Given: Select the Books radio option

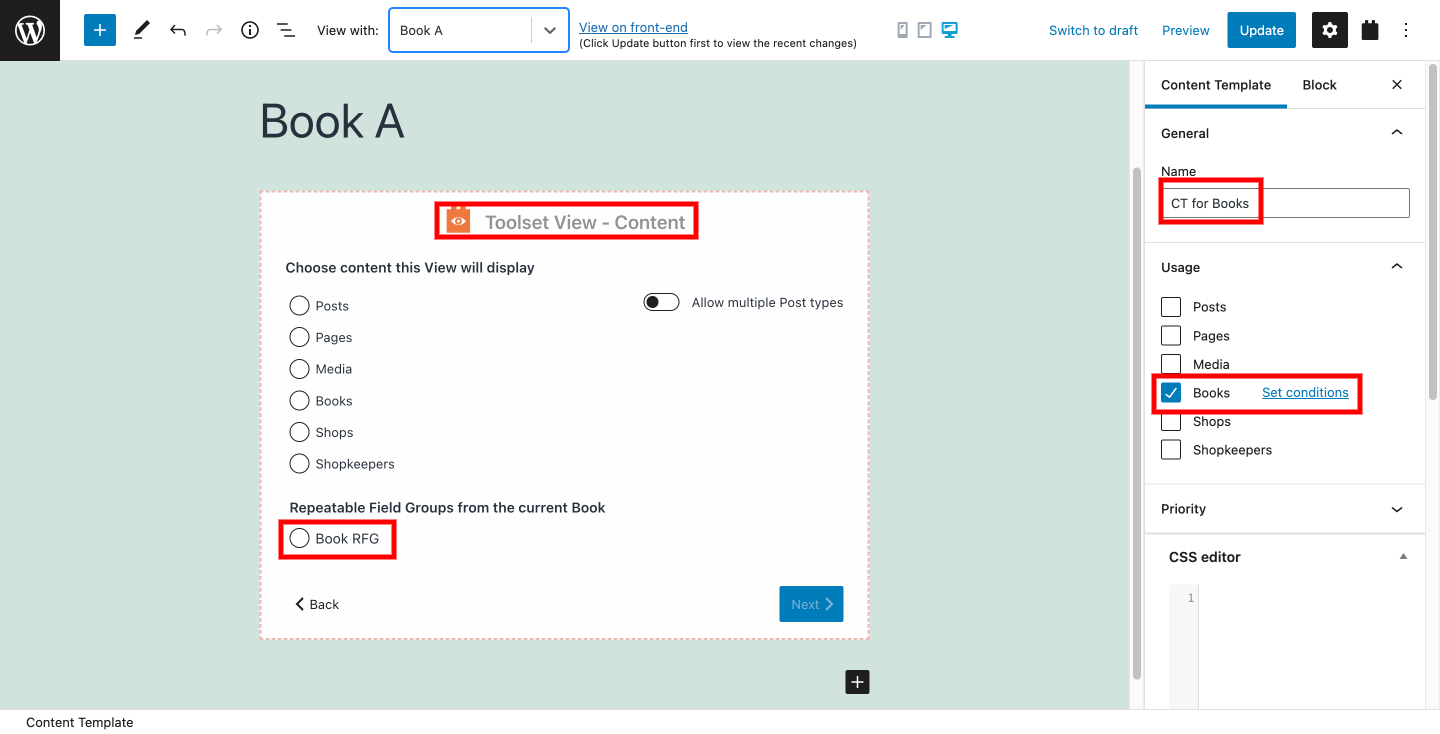Looking at the screenshot, I should tap(299, 401).
